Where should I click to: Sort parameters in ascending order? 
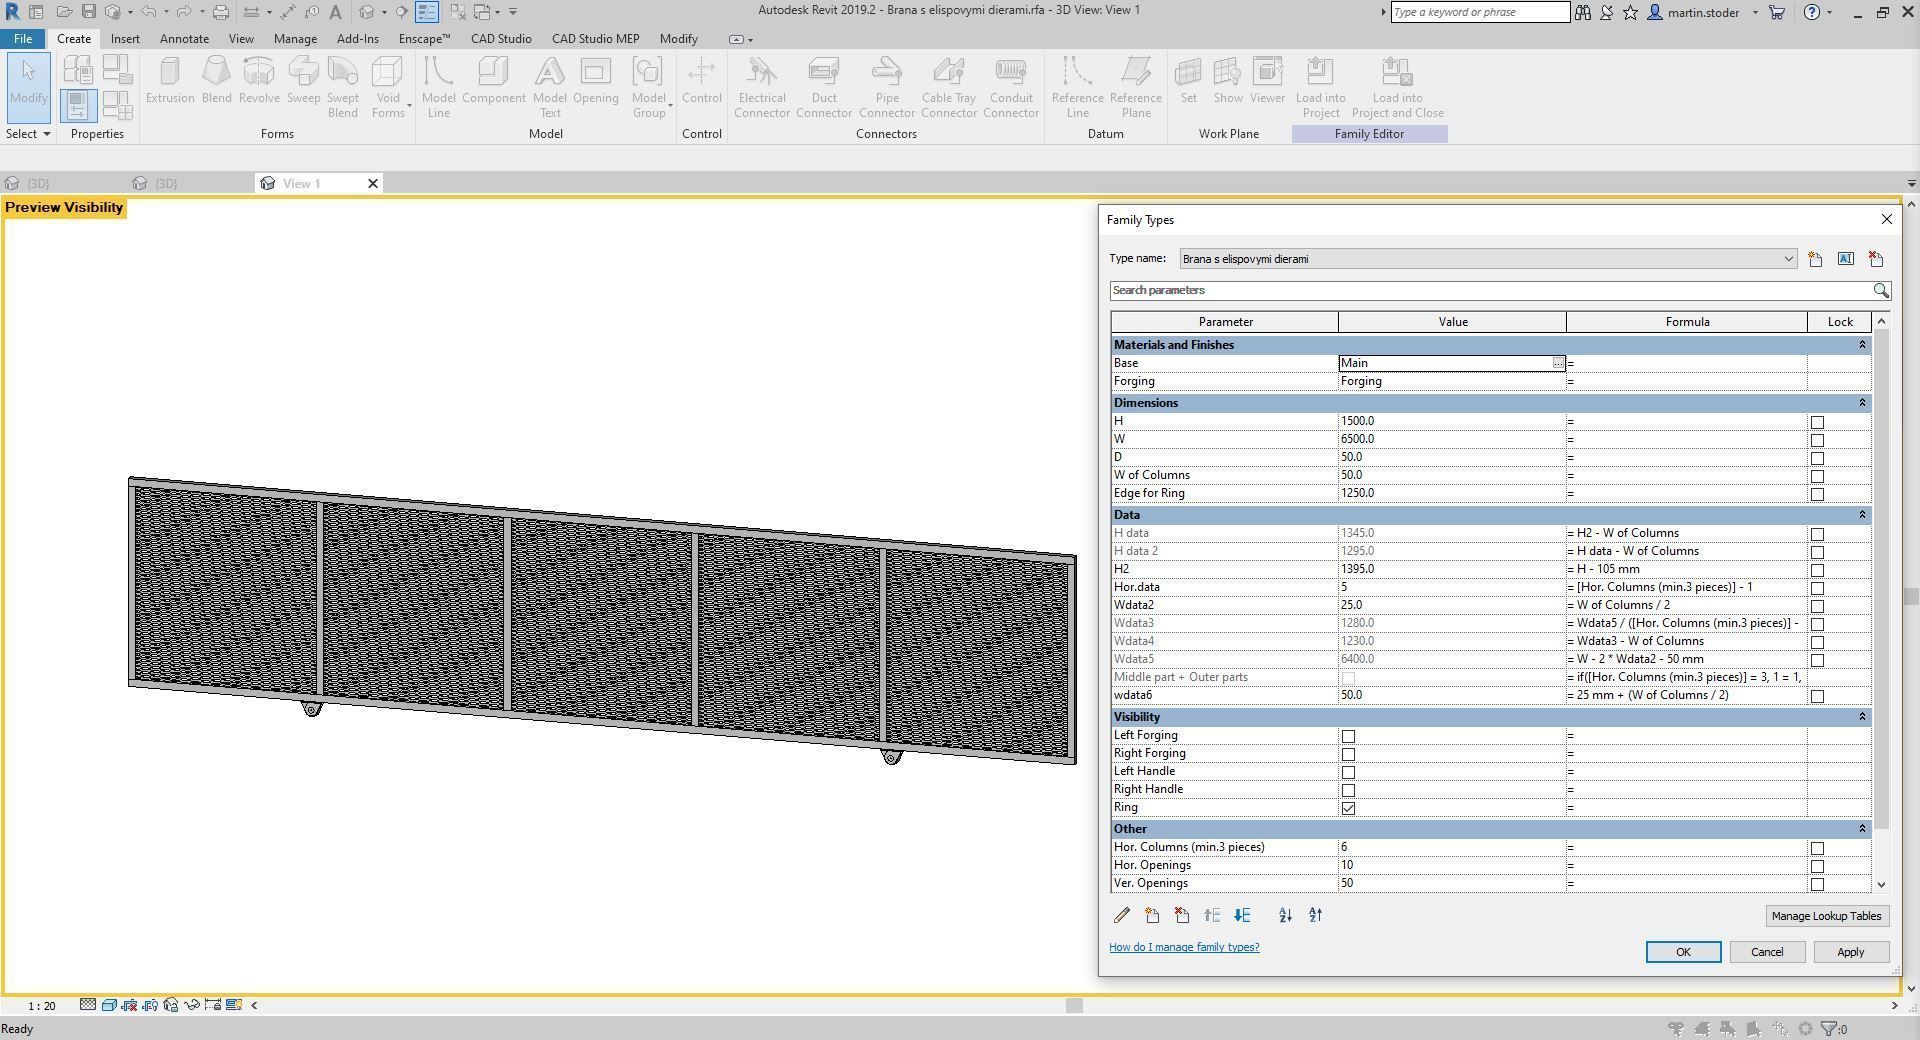[x=1285, y=915]
